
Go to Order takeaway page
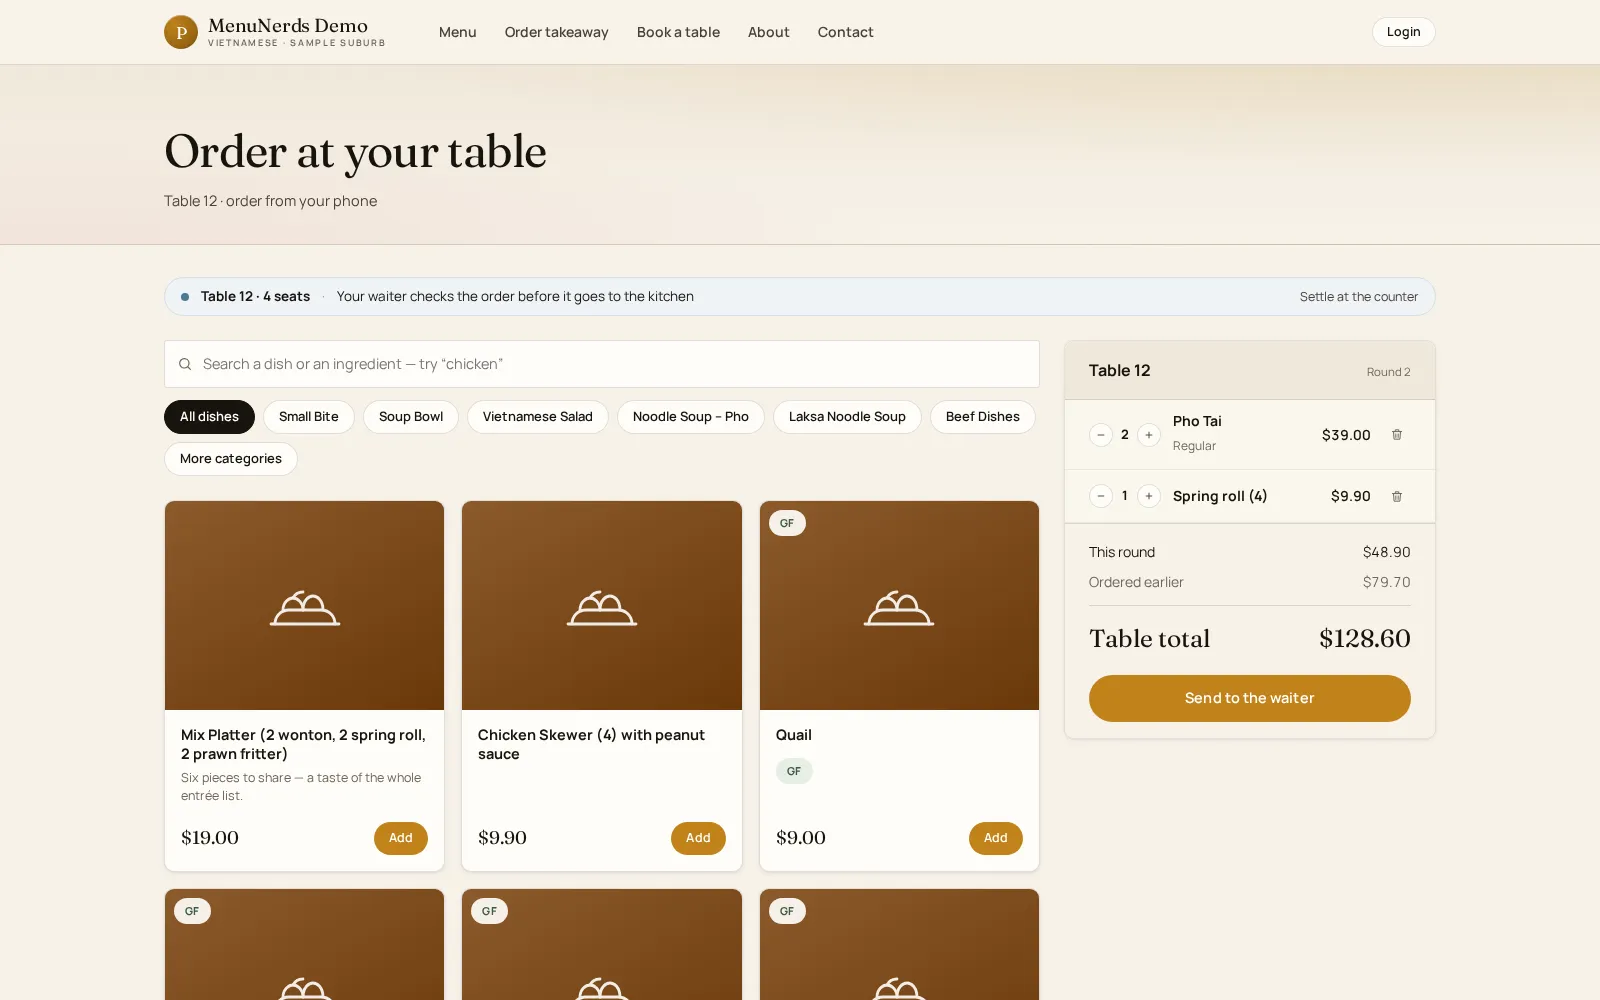pyautogui.click(x=557, y=32)
